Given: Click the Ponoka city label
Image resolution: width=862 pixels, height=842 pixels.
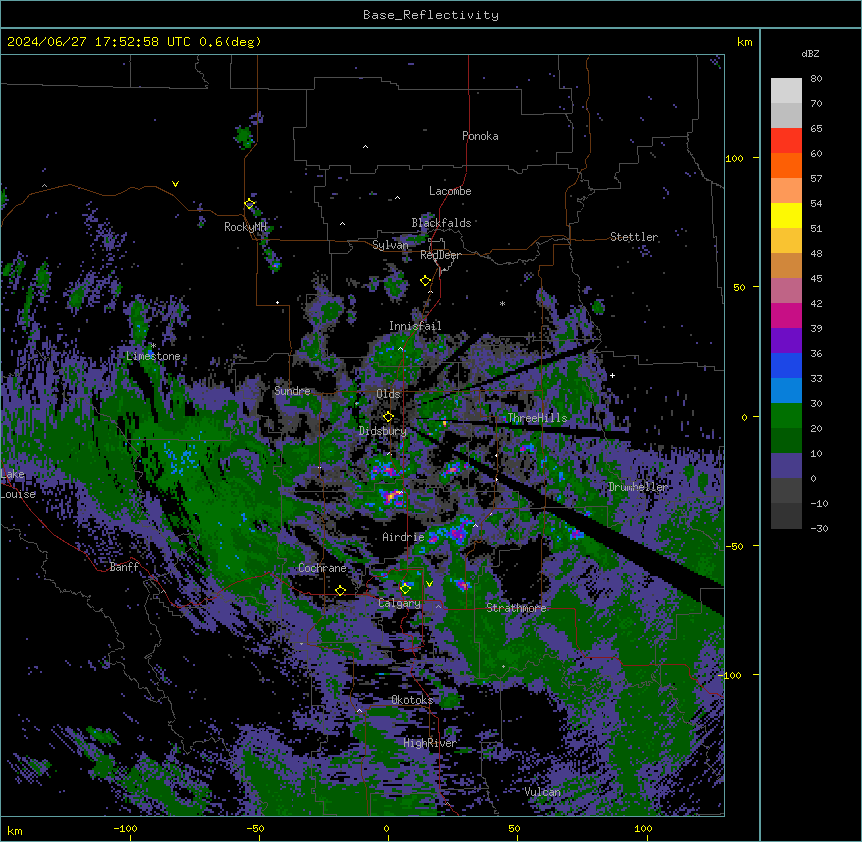Looking at the screenshot, I should (480, 136).
